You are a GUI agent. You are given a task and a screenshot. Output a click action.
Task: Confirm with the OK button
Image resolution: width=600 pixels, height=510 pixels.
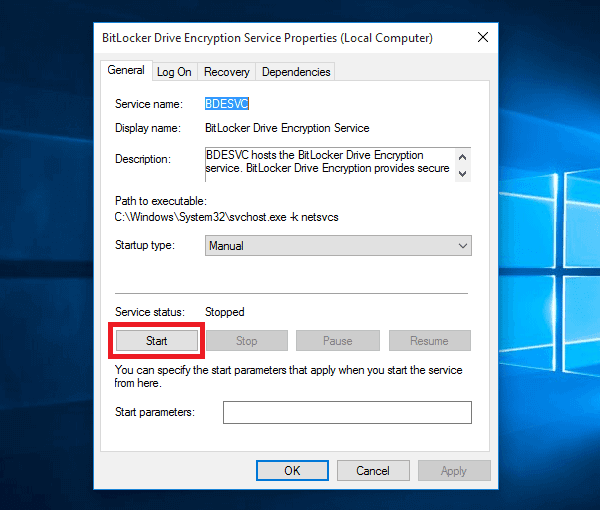(x=292, y=471)
